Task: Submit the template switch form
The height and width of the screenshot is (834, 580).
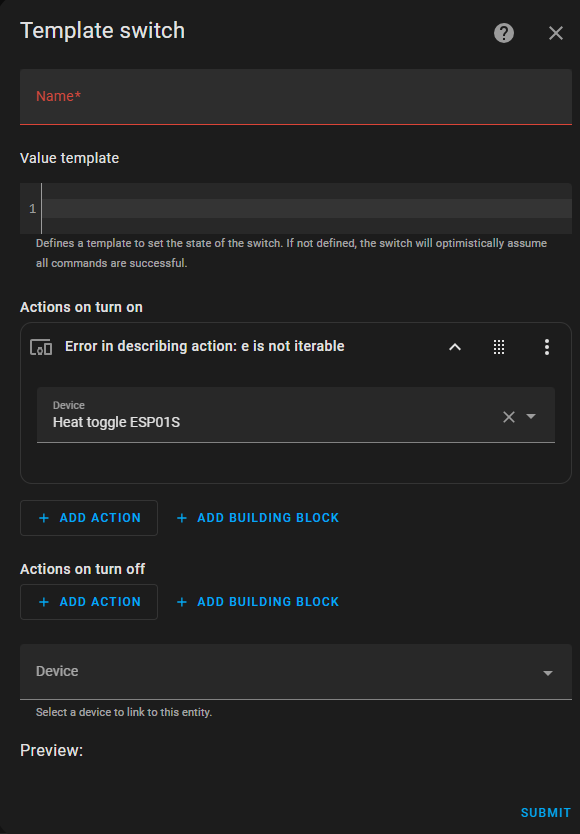Action: 545,812
